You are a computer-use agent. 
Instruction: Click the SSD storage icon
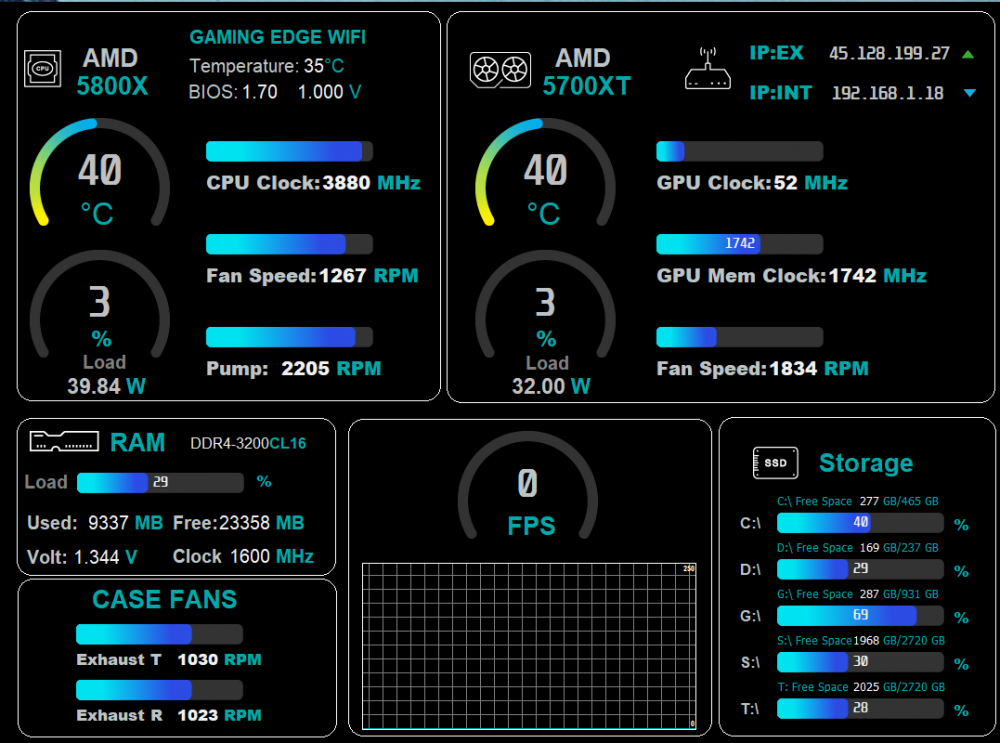(775, 463)
